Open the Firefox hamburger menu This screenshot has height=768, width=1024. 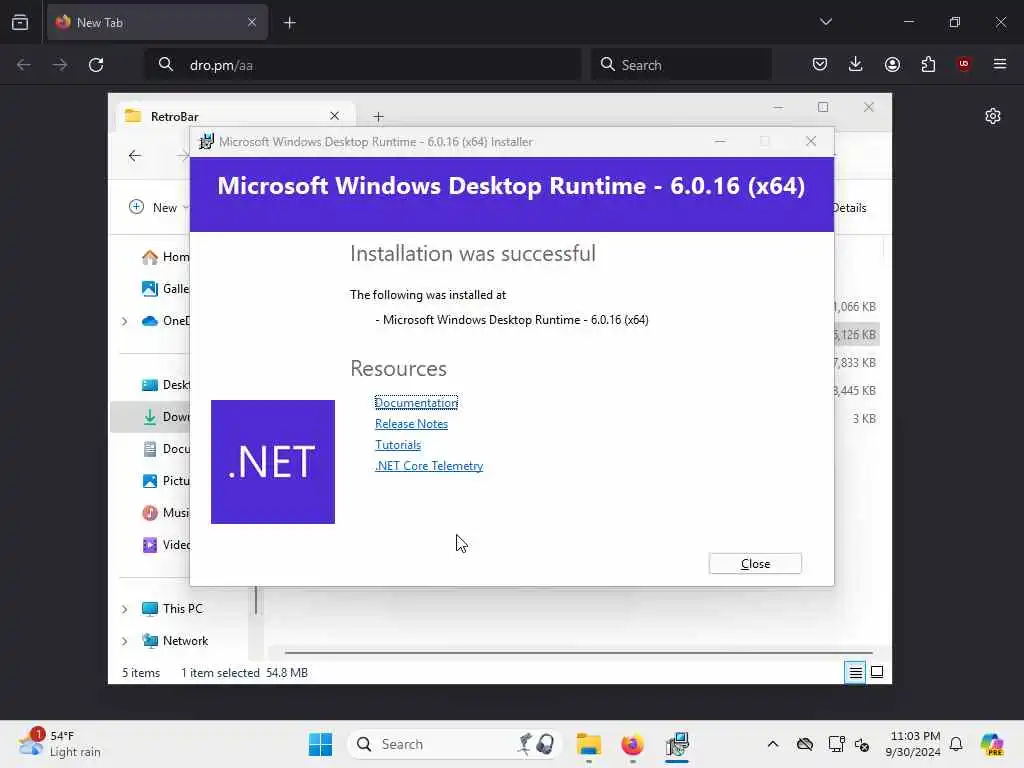[x=1000, y=64]
